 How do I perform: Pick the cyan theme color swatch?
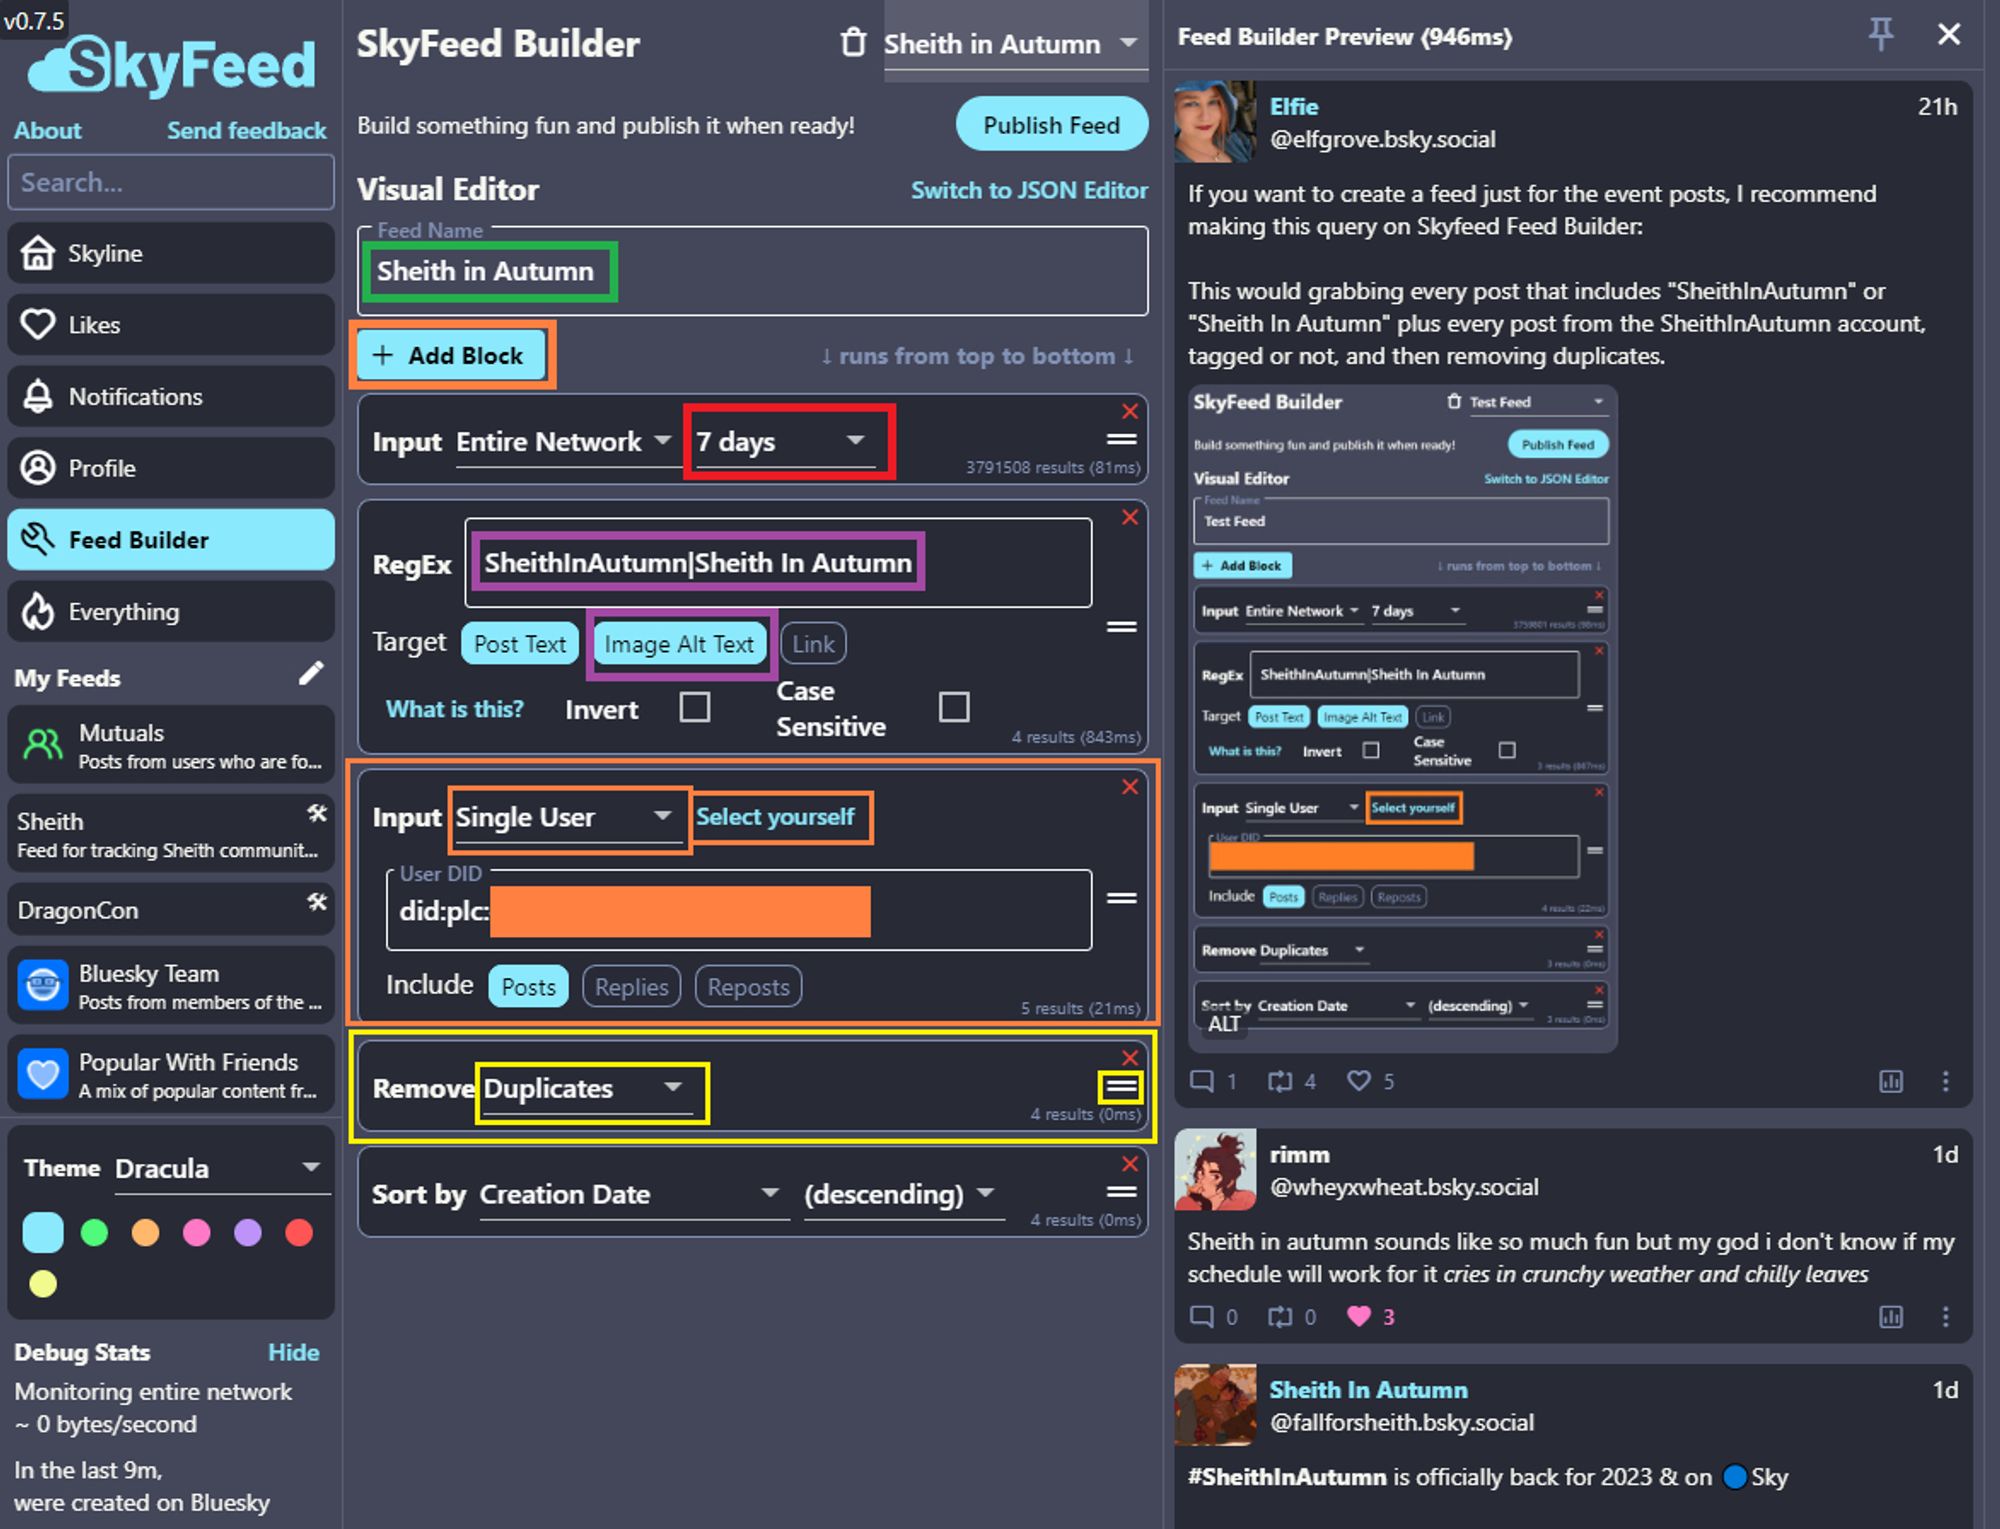tap(43, 1232)
